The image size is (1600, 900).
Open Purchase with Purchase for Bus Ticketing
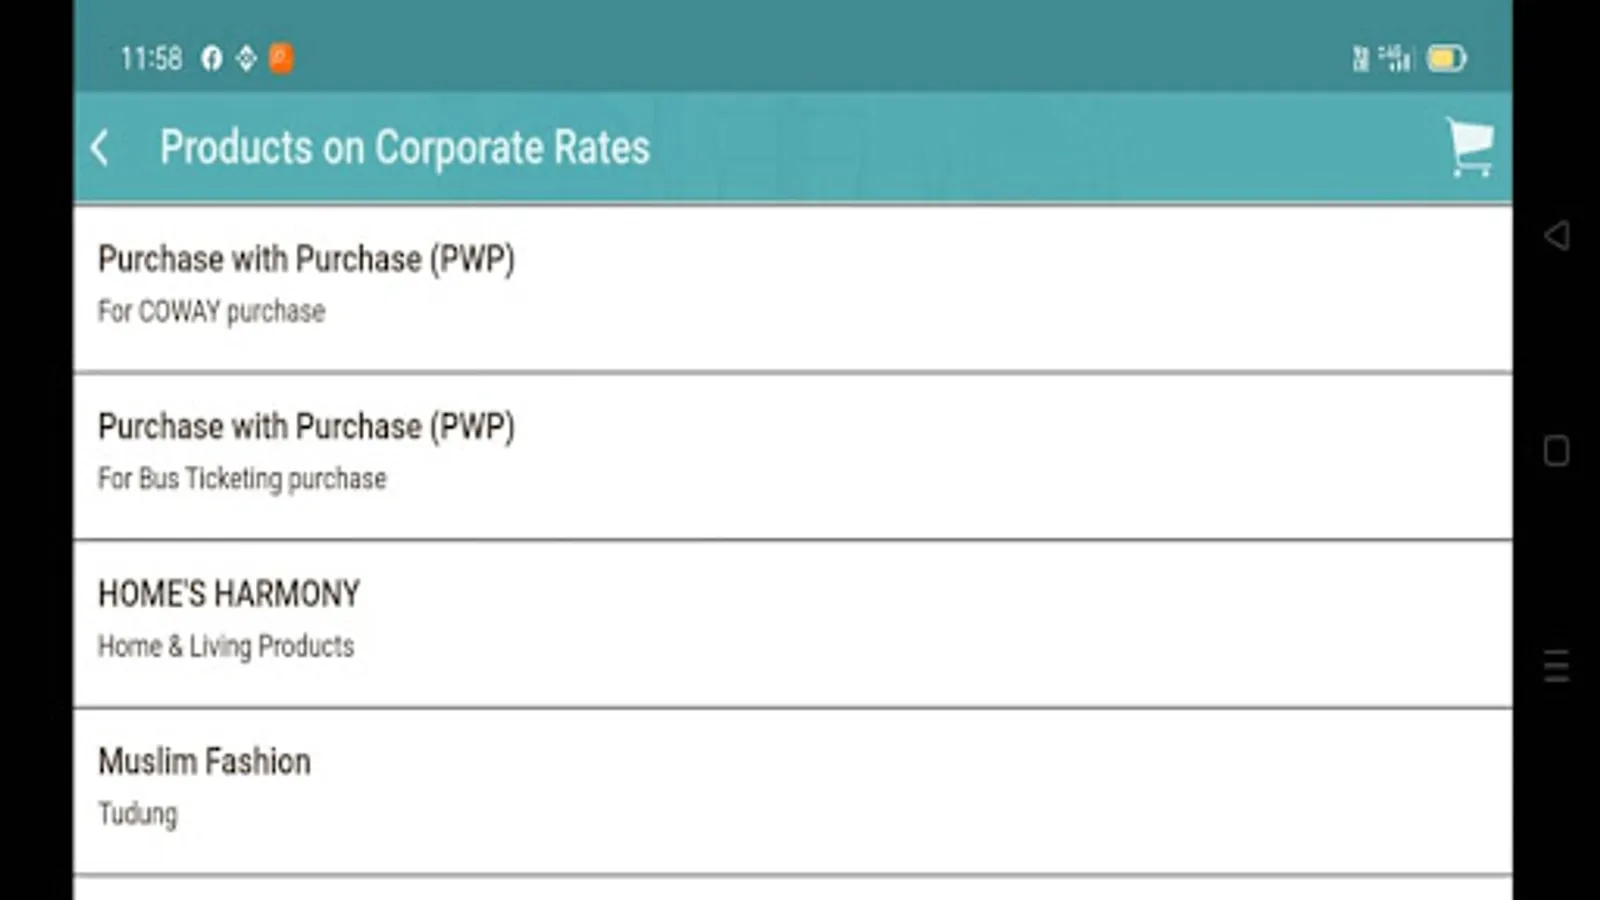(306, 427)
